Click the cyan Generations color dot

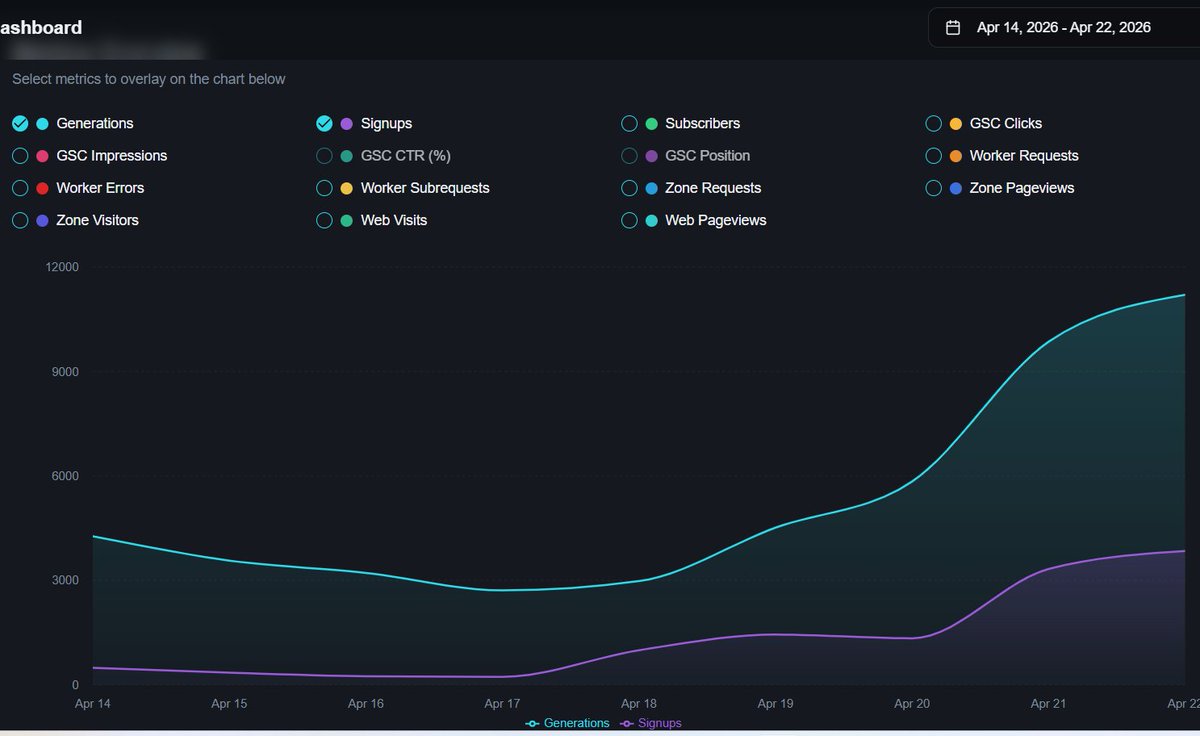point(42,124)
